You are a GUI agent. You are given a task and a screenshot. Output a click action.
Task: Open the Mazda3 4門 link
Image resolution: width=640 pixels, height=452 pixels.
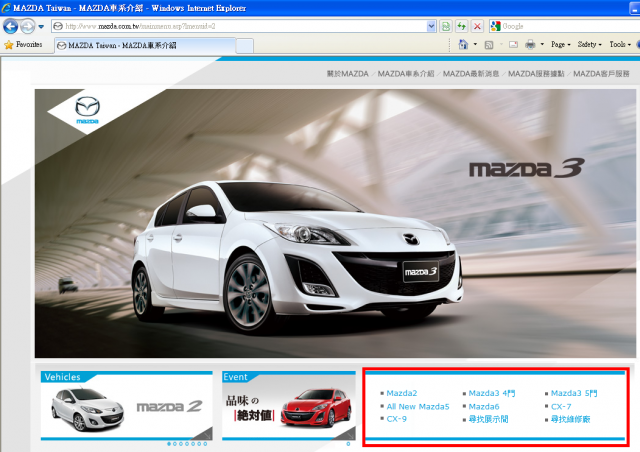pyautogui.click(x=492, y=393)
